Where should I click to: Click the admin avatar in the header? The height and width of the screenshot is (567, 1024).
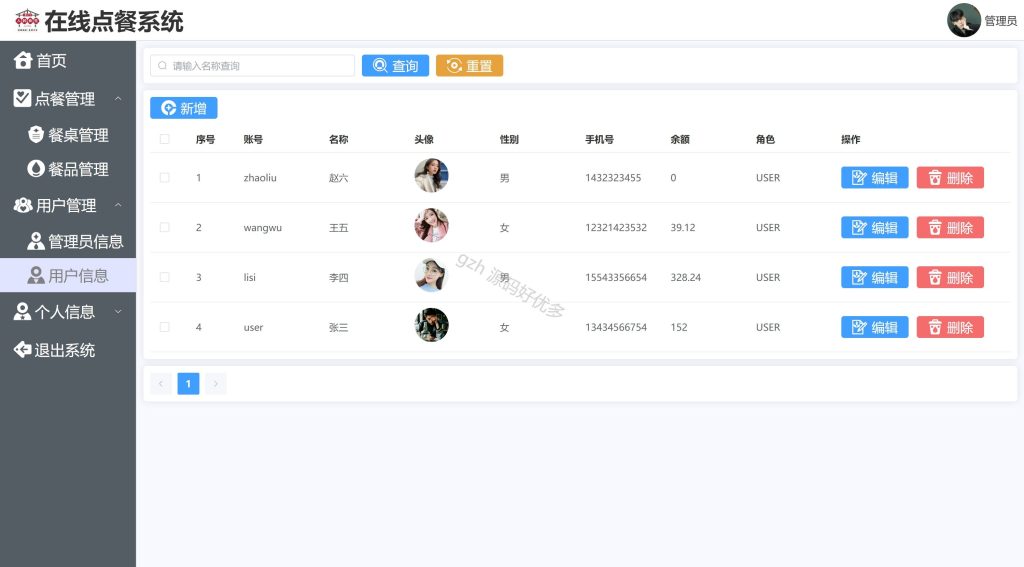(x=963, y=20)
